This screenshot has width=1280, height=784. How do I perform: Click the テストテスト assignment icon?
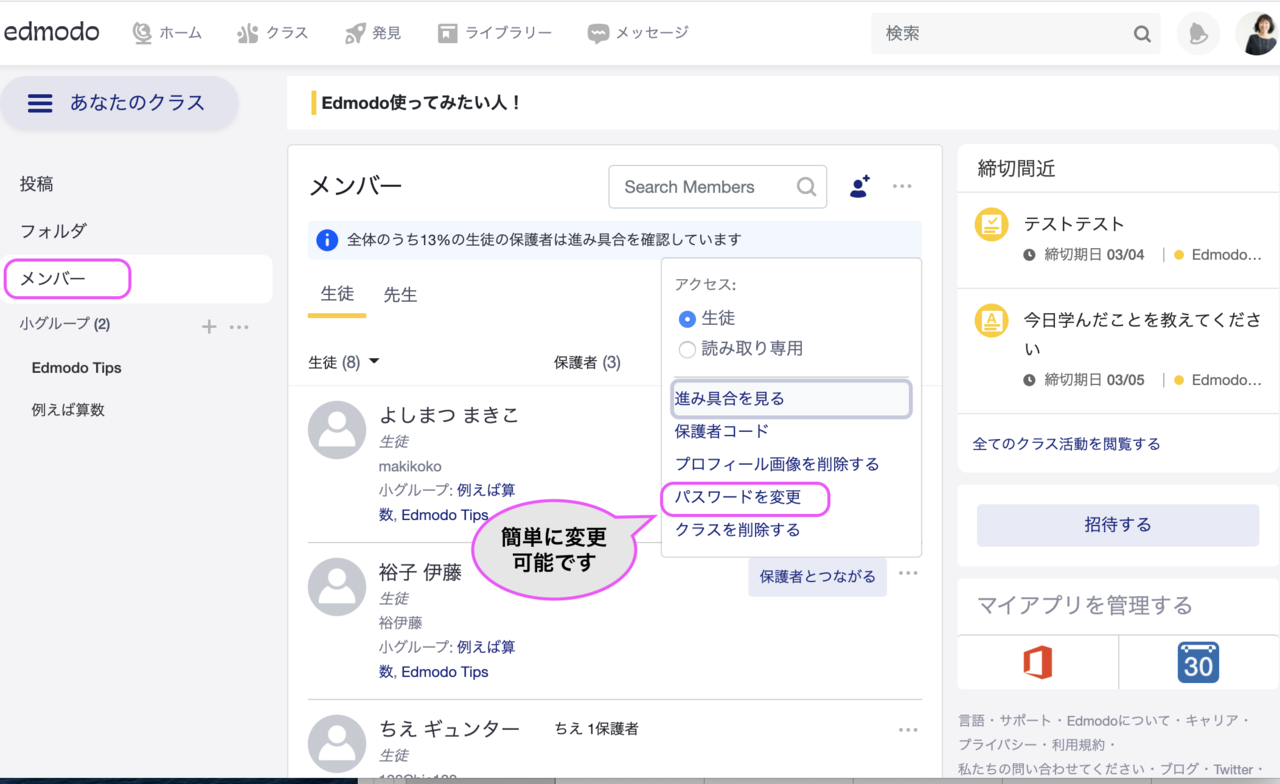click(992, 224)
